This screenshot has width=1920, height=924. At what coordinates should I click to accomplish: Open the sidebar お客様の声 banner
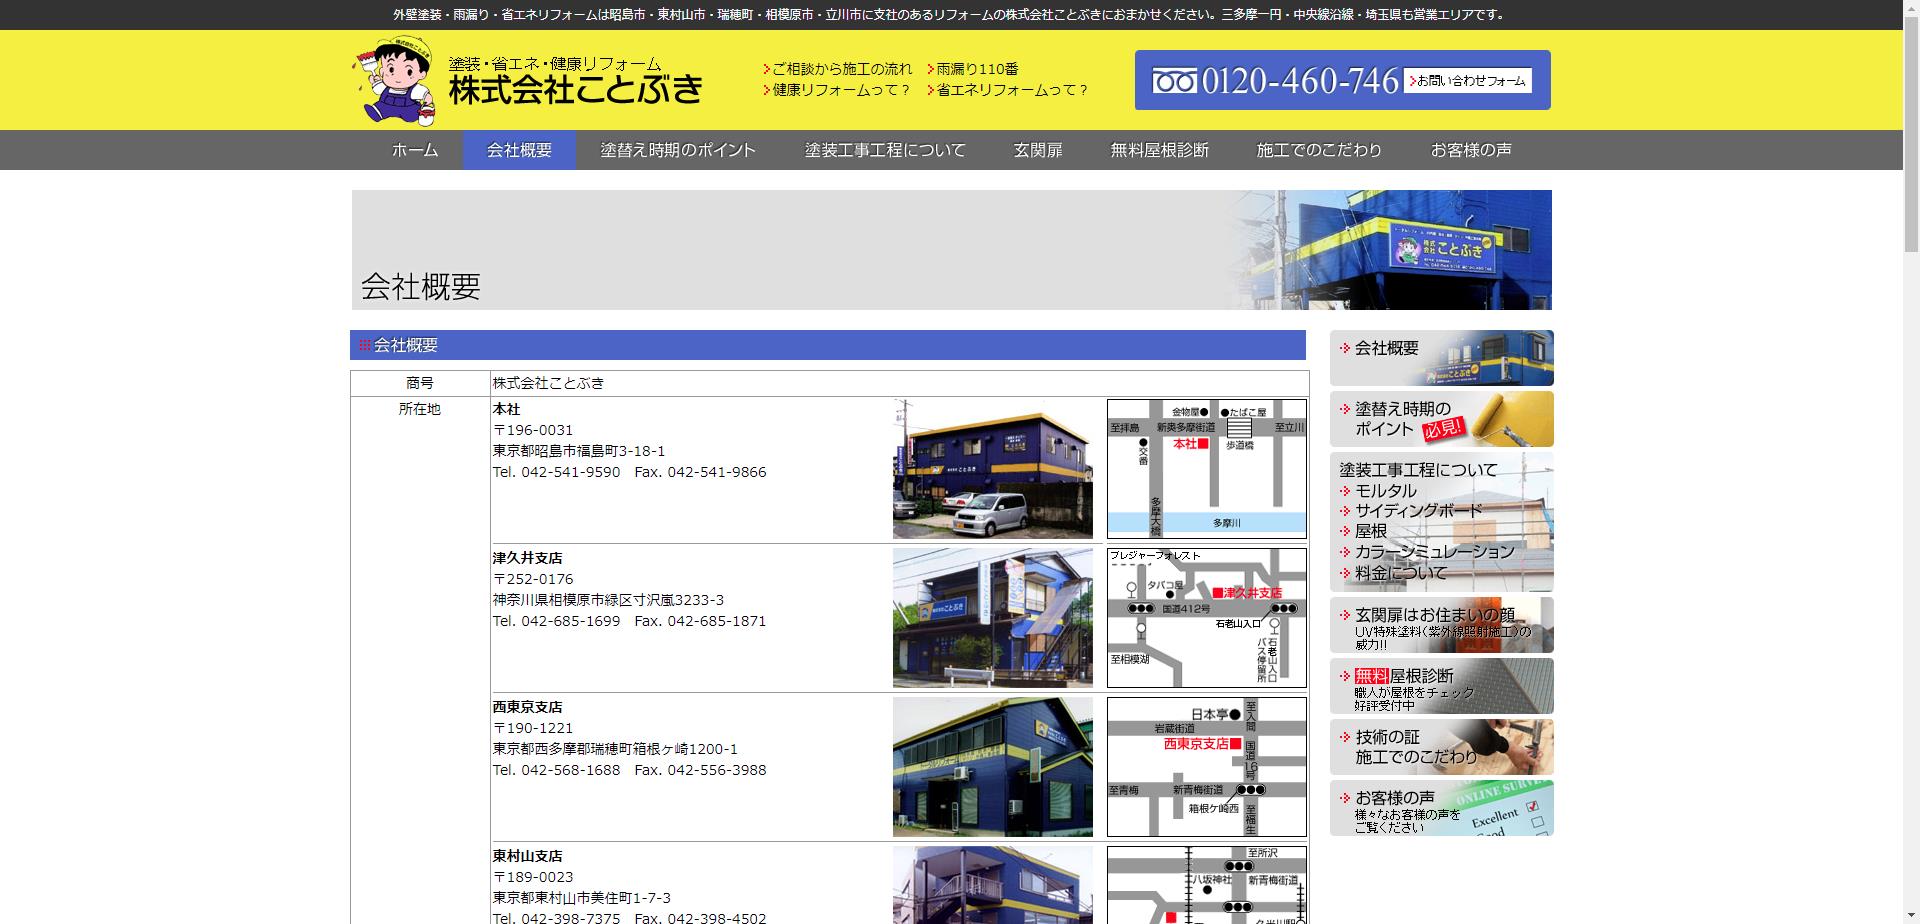pos(1441,808)
